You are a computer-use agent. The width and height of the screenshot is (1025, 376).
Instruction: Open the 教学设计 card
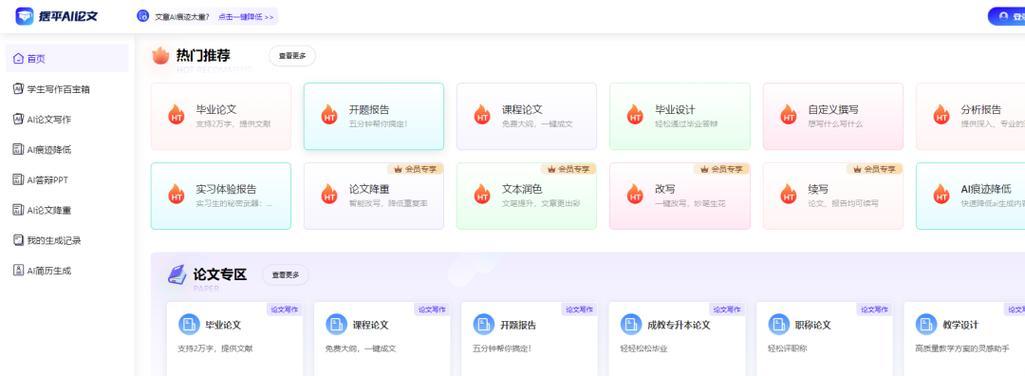point(965,339)
